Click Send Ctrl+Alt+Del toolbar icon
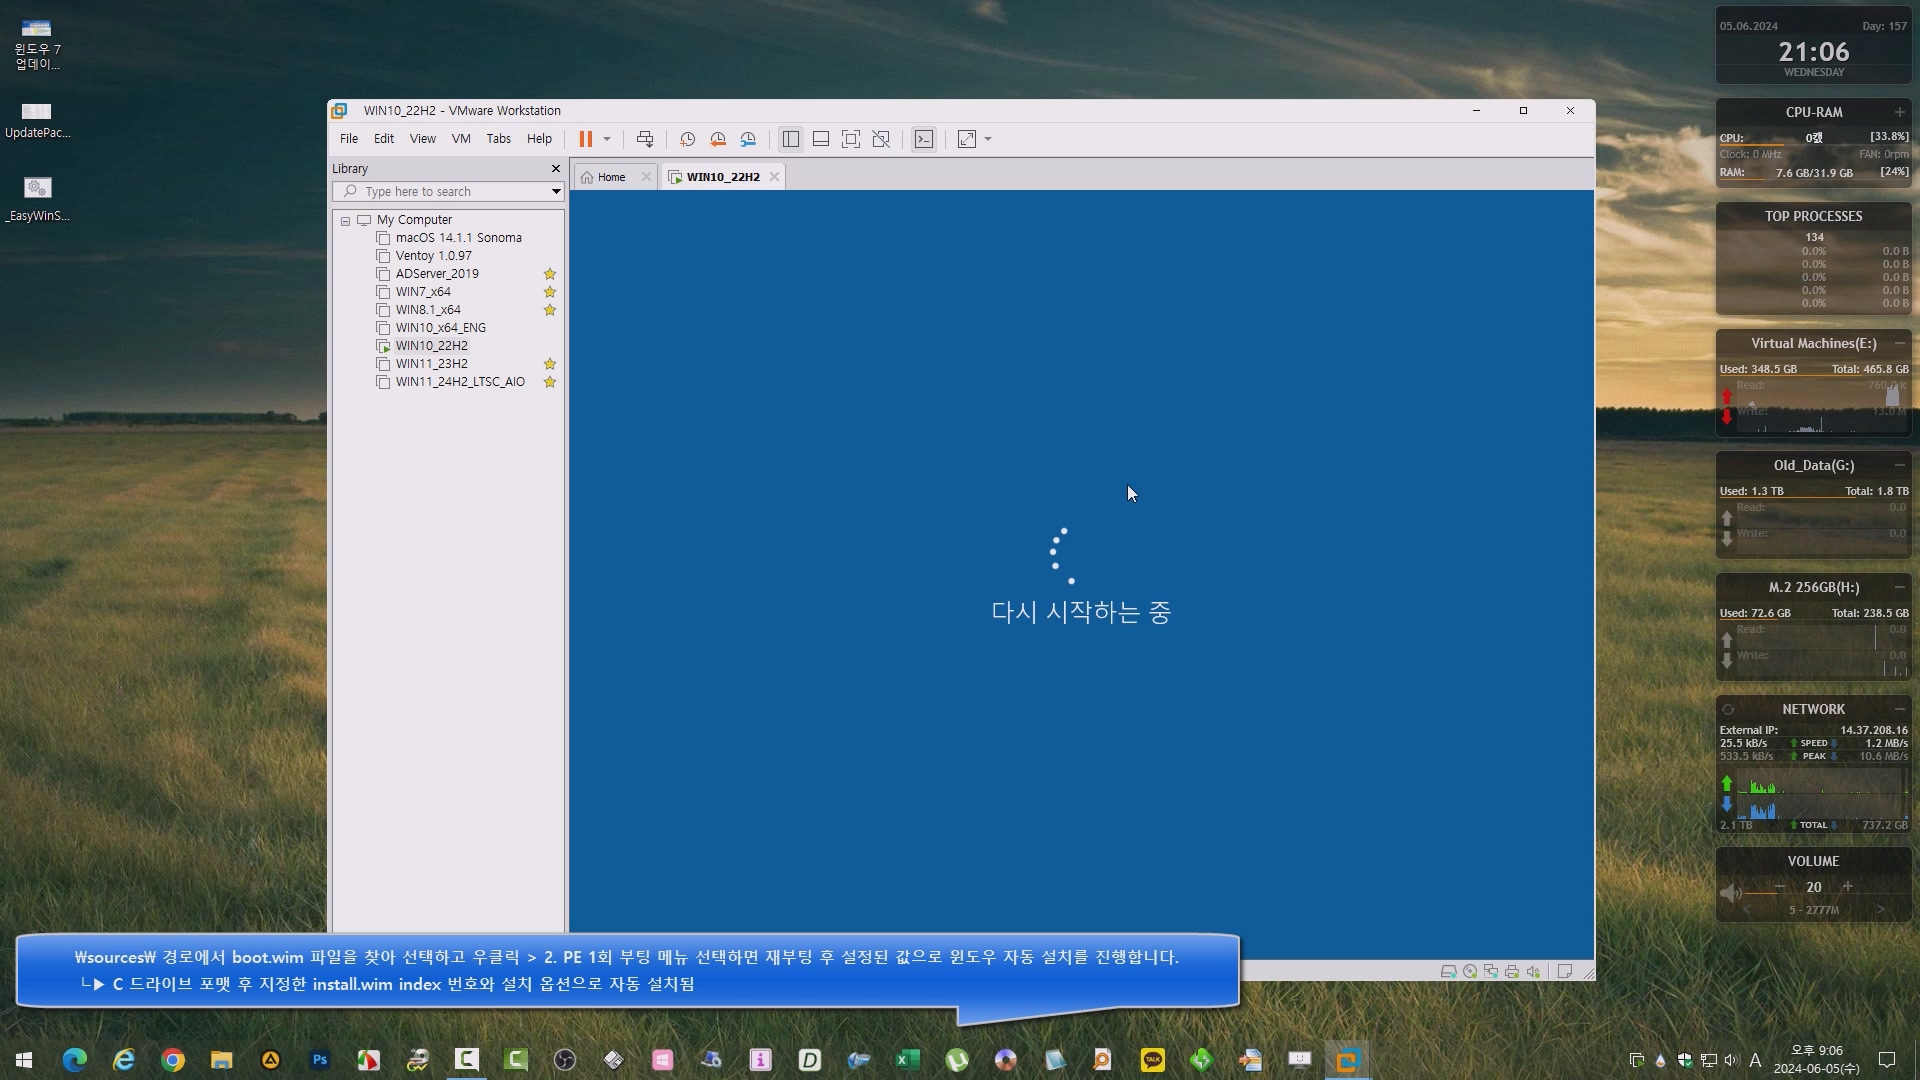 click(645, 139)
